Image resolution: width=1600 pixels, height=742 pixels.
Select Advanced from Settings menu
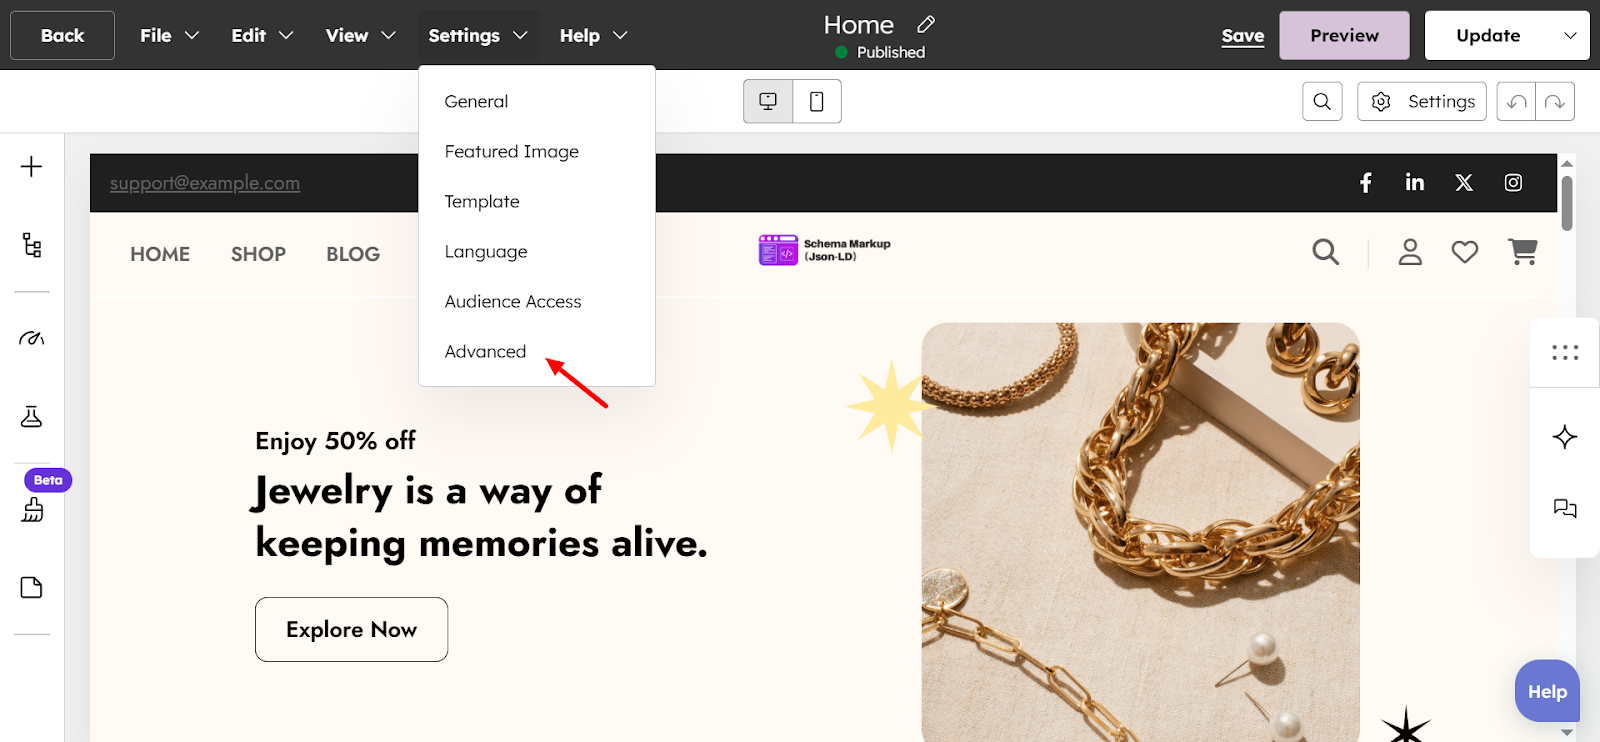(x=485, y=352)
